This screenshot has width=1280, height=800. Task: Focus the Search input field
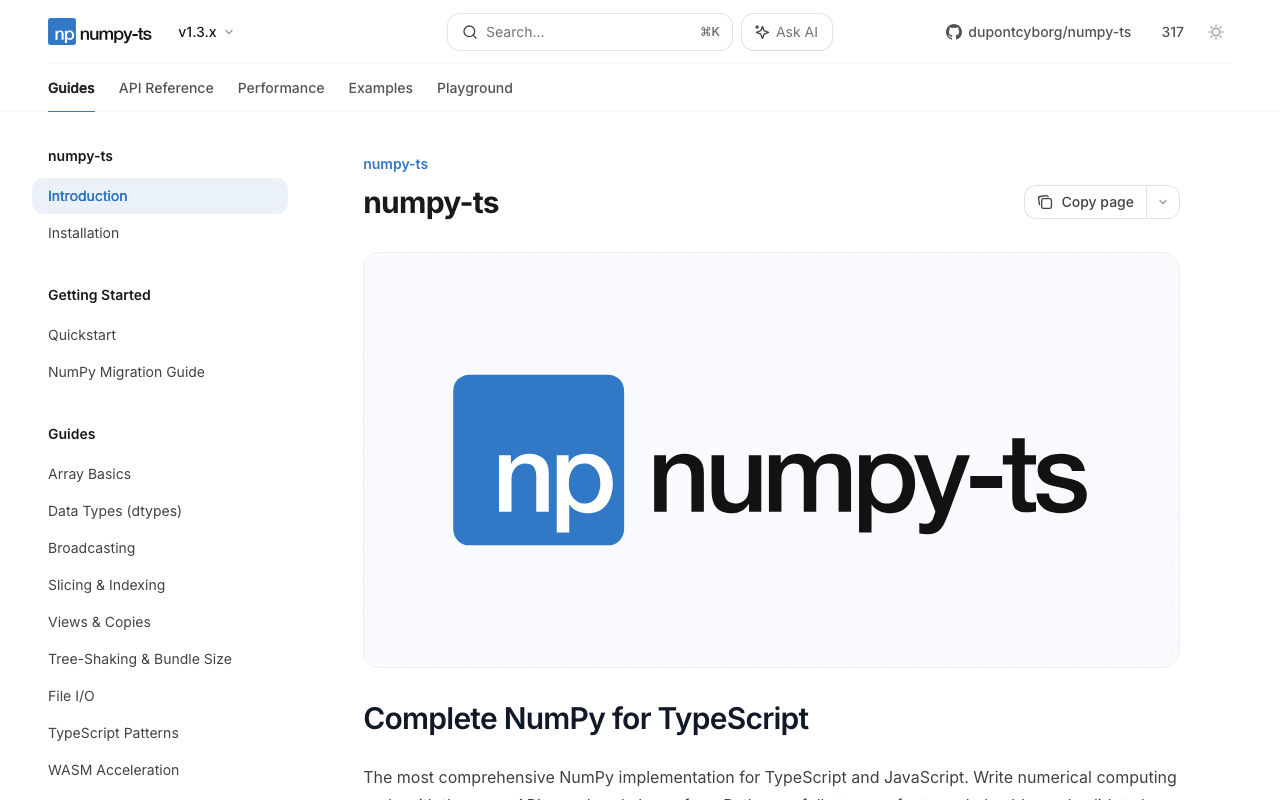pyautogui.click(x=590, y=32)
